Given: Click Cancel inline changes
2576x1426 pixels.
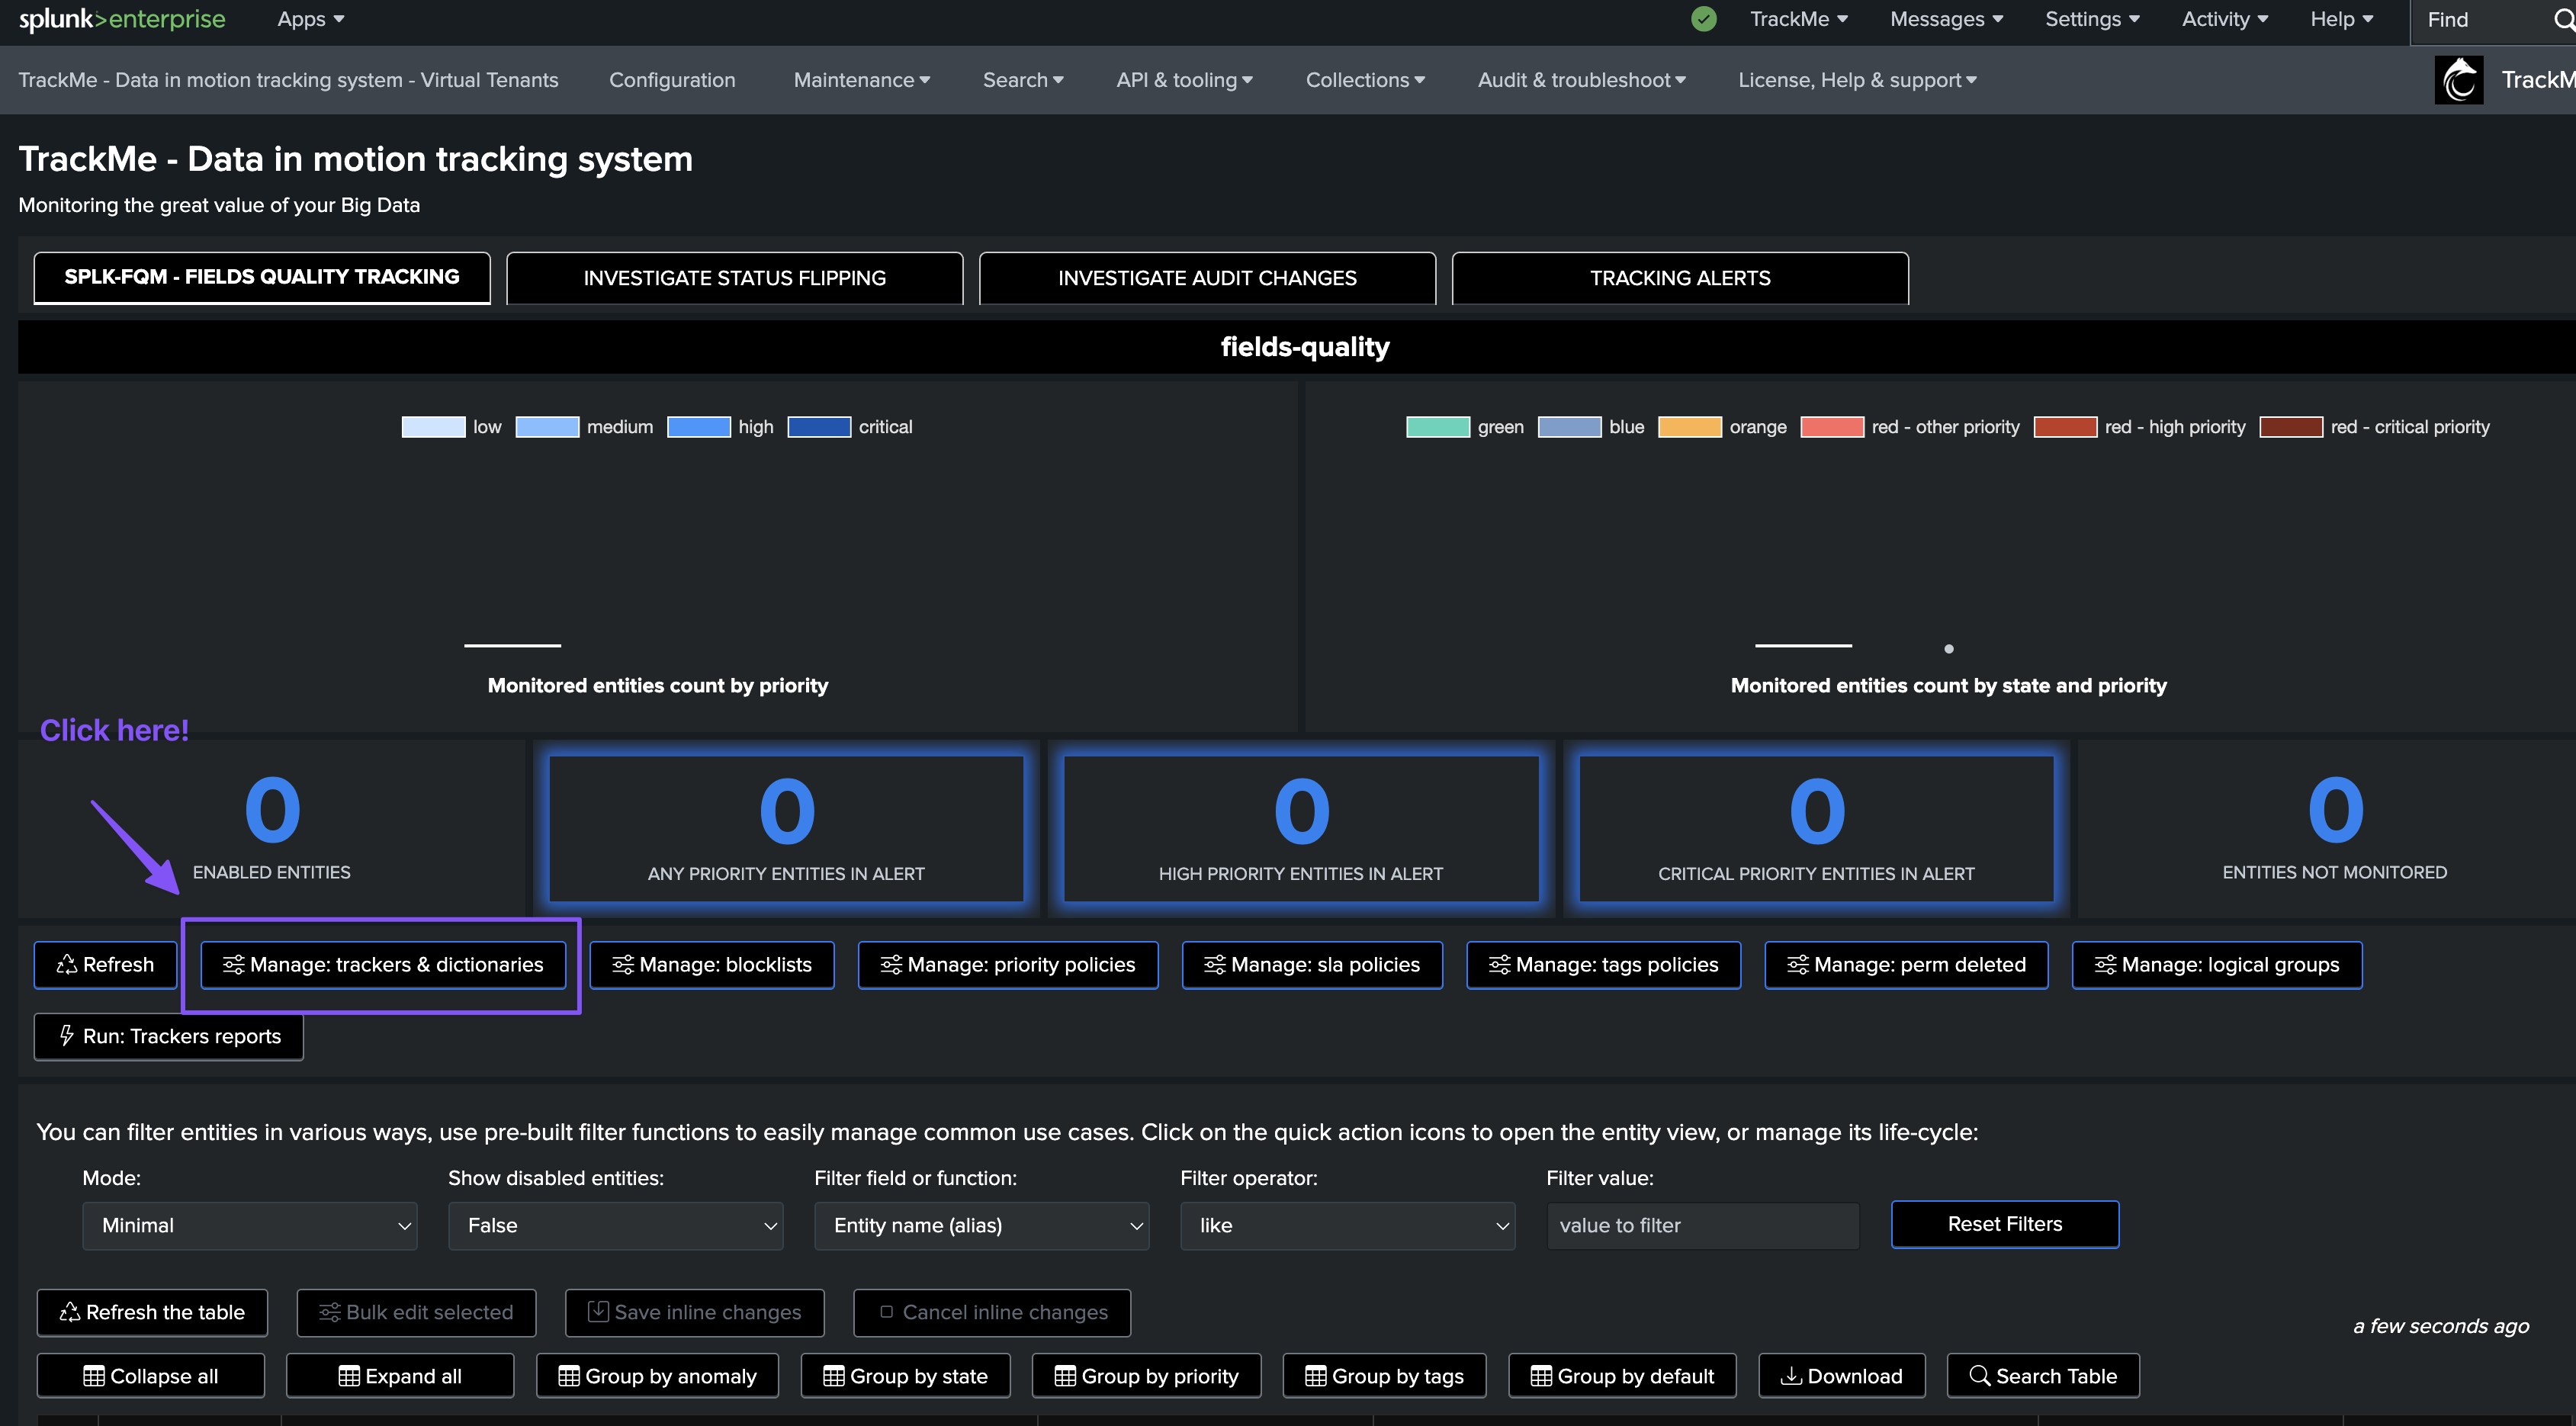Looking at the screenshot, I should click(992, 1312).
